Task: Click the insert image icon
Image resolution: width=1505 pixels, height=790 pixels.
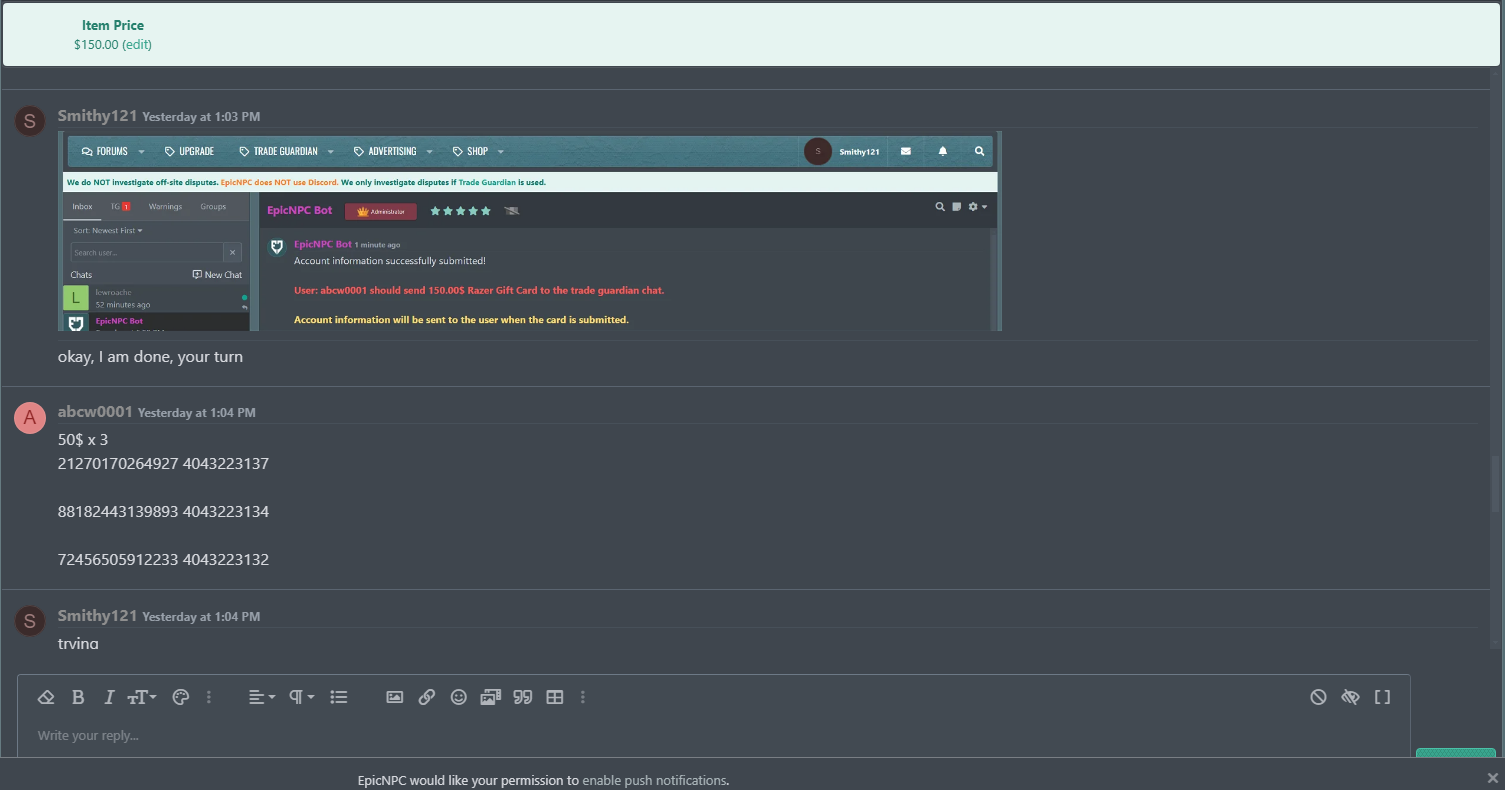Action: pyautogui.click(x=395, y=697)
